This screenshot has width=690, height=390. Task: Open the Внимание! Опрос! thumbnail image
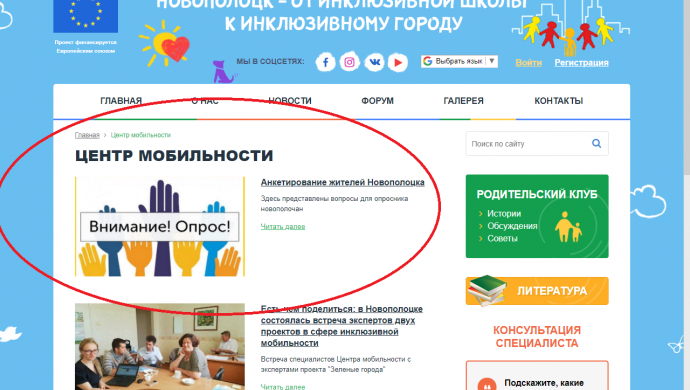tap(160, 226)
